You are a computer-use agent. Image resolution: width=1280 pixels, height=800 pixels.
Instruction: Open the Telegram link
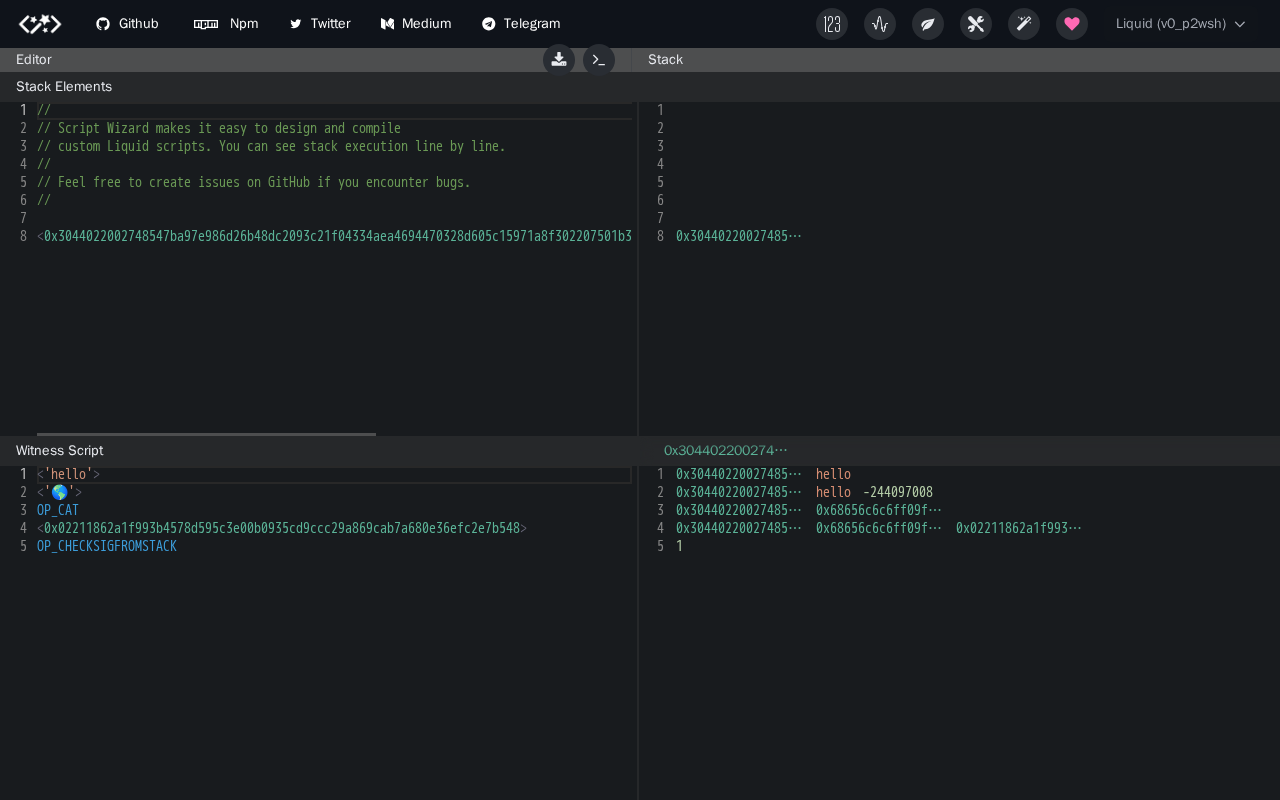point(521,24)
